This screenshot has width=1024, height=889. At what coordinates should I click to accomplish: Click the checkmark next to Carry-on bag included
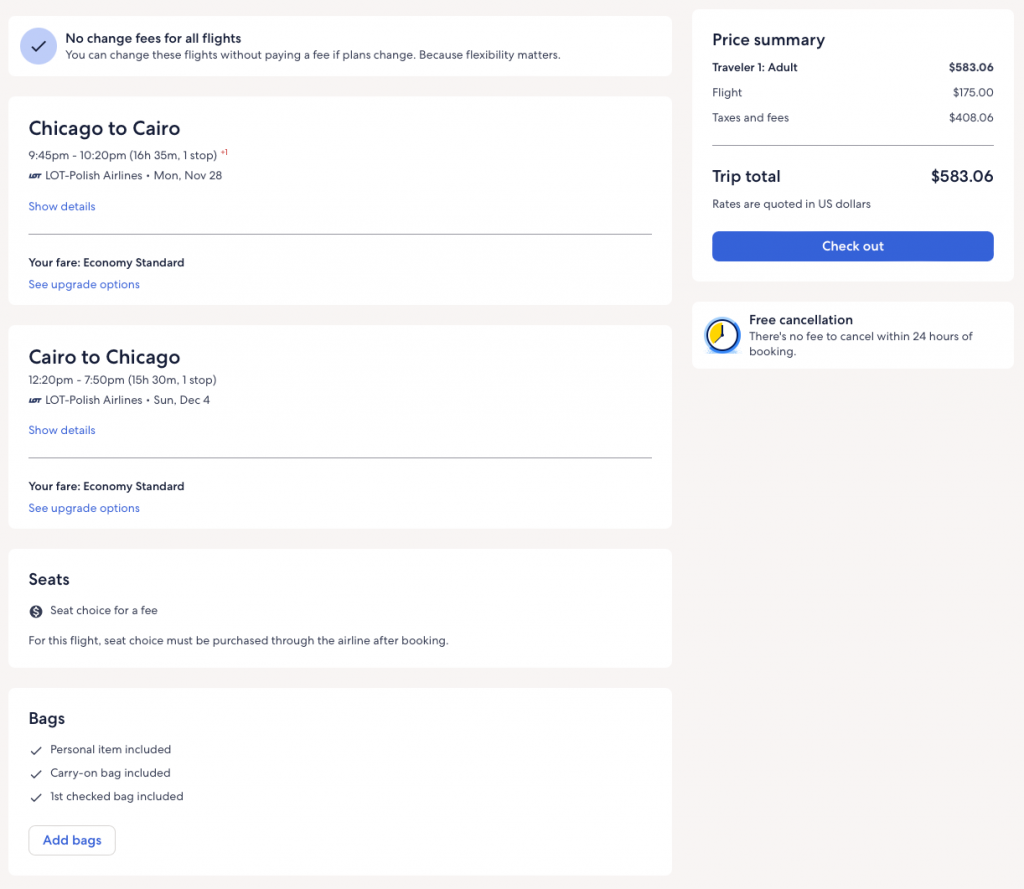tap(36, 773)
